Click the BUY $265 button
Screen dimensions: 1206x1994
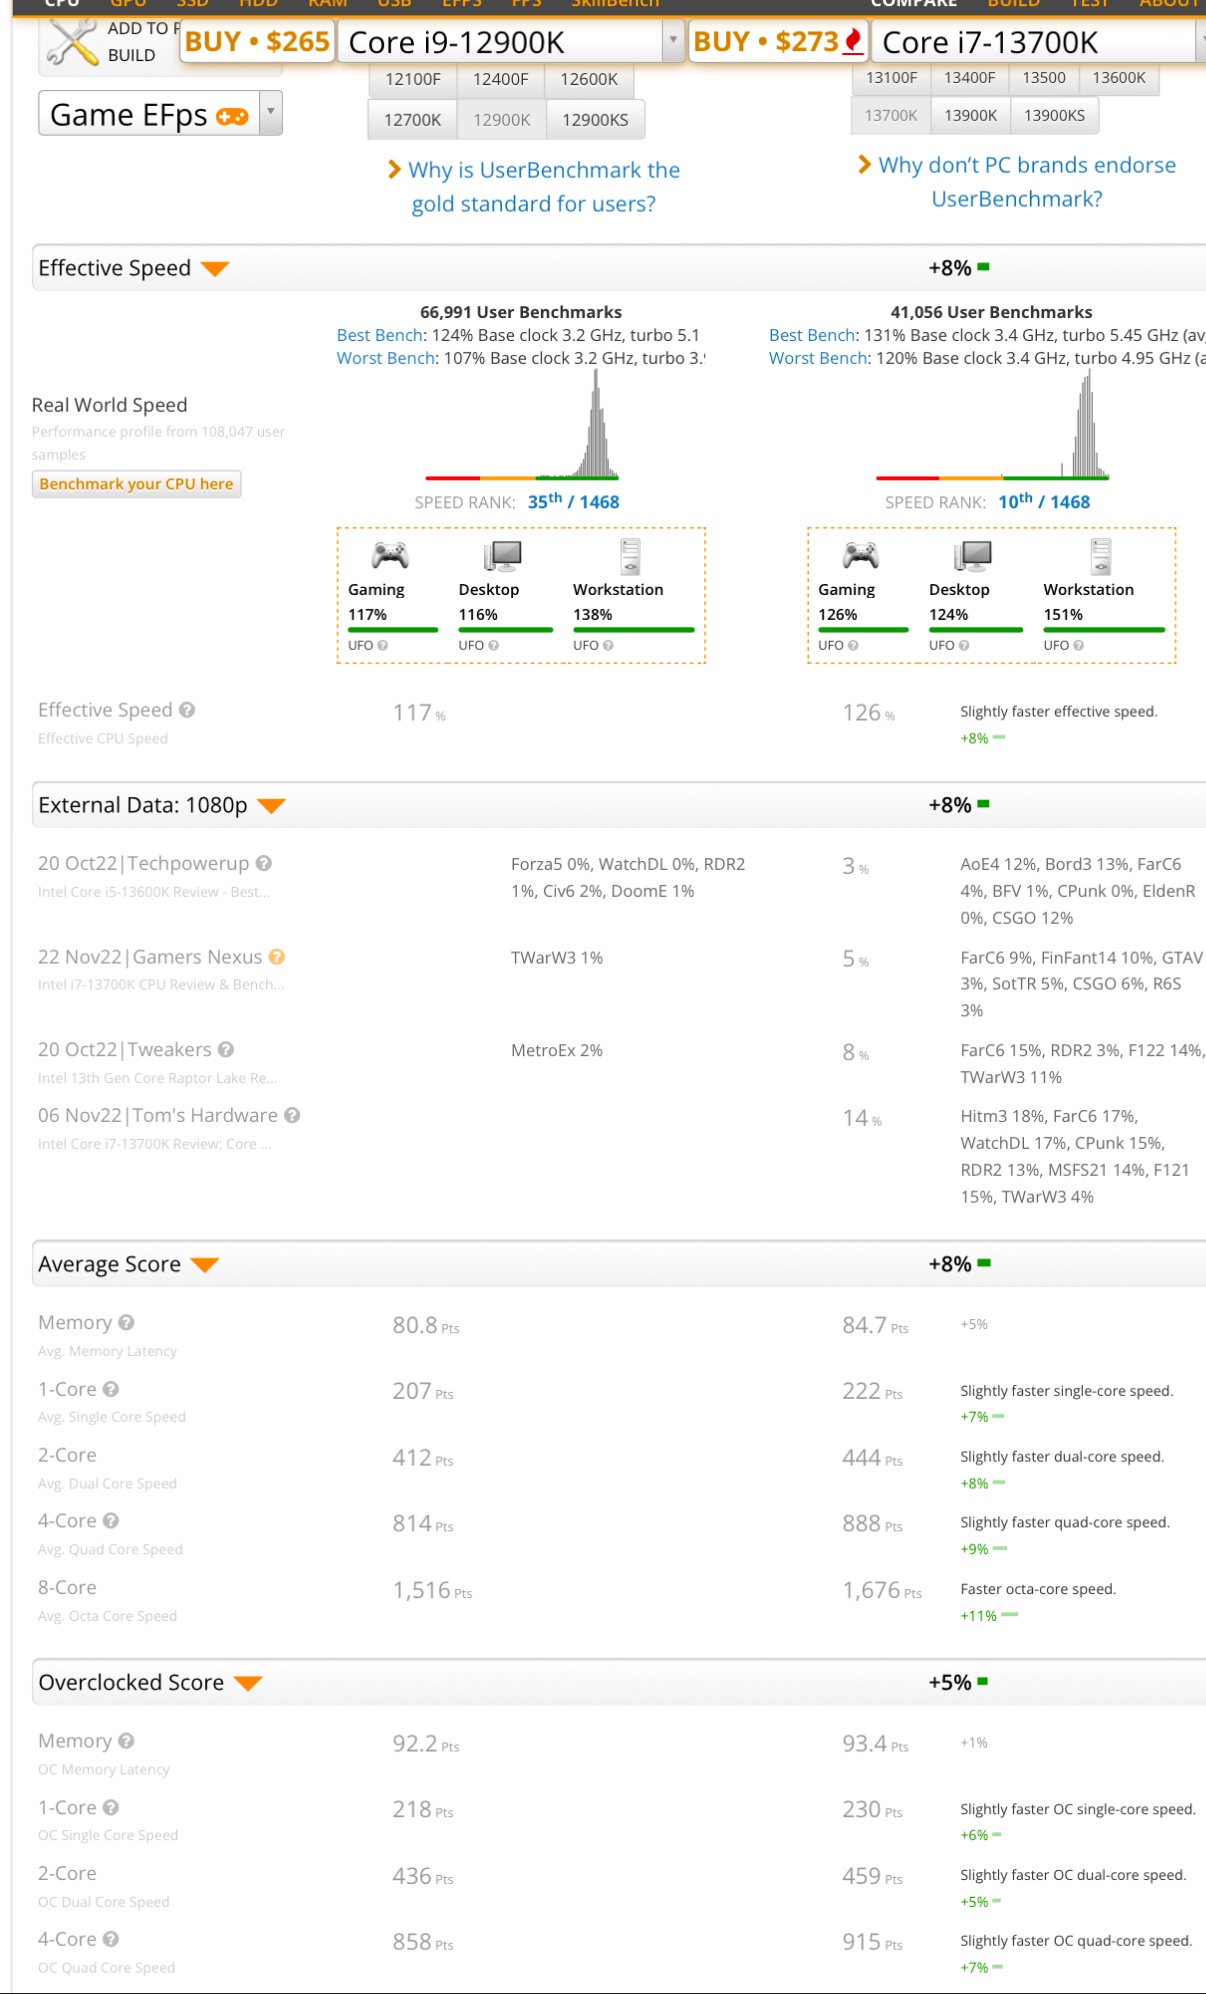point(257,42)
